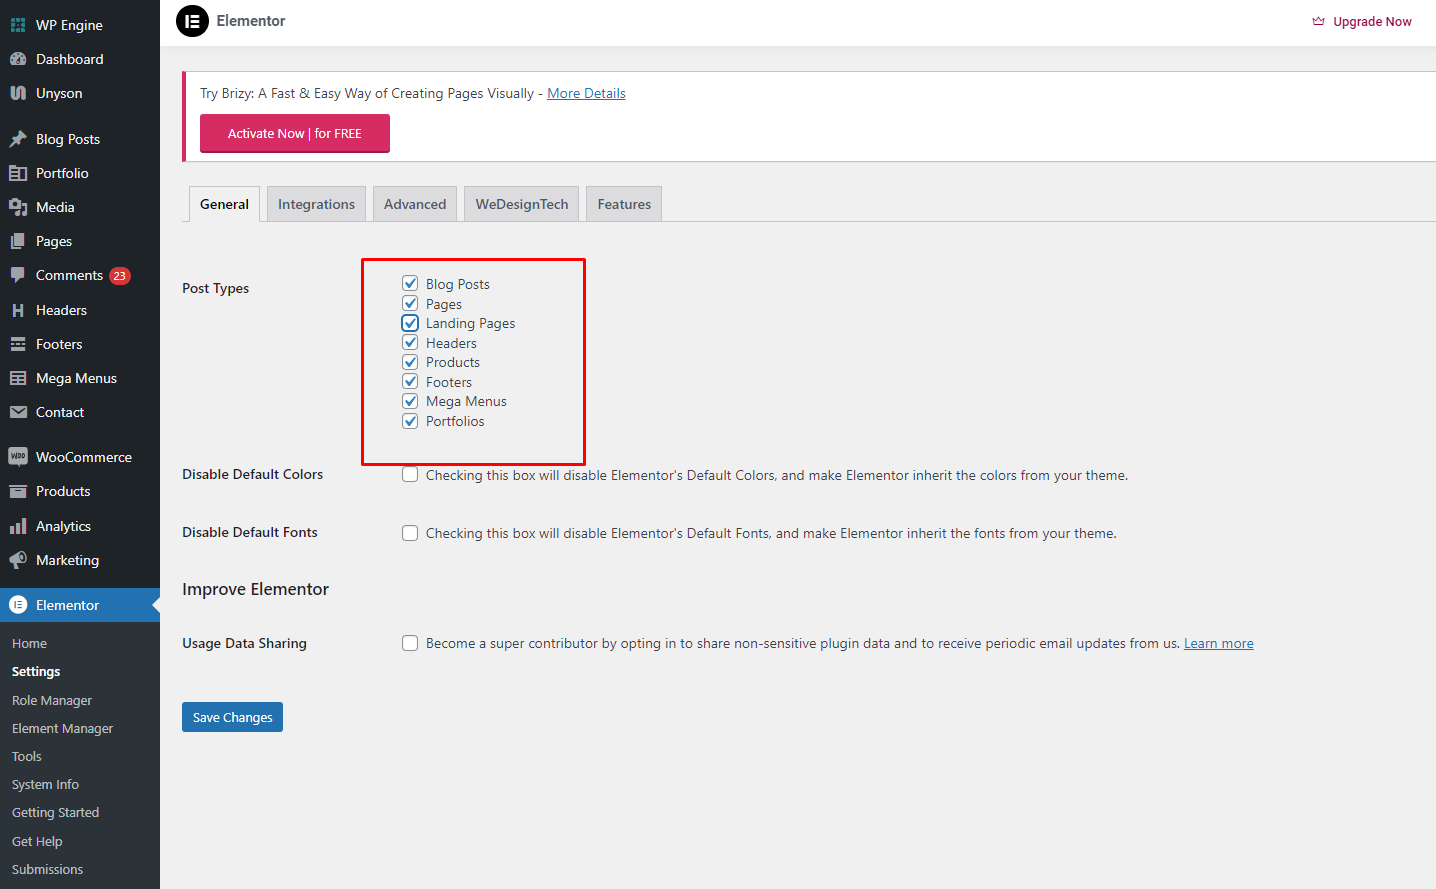Uncheck the Headers post type checkbox
1436x889 pixels.
(410, 342)
